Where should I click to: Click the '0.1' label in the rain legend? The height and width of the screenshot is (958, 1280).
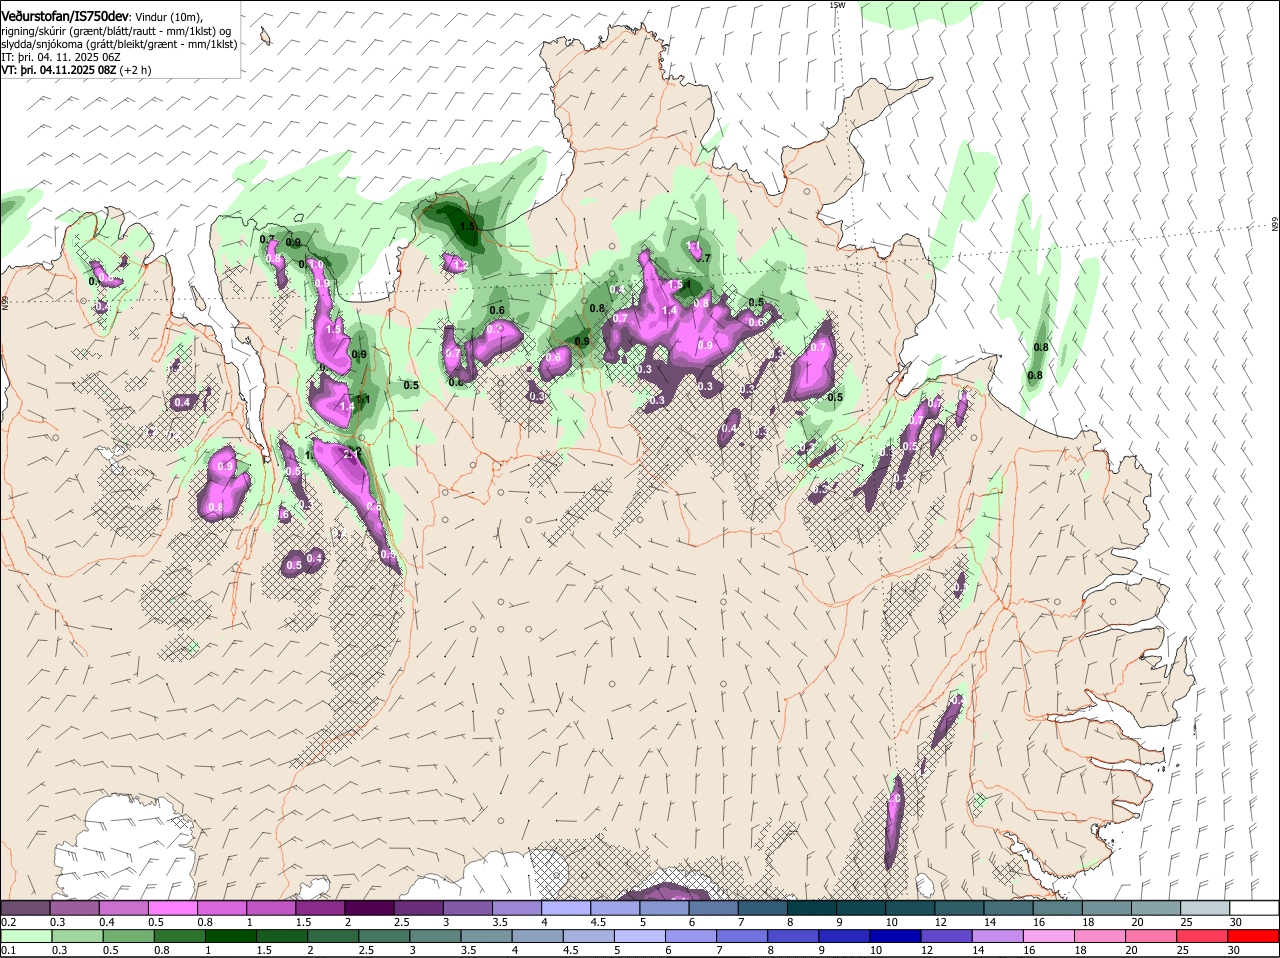(8, 950)
